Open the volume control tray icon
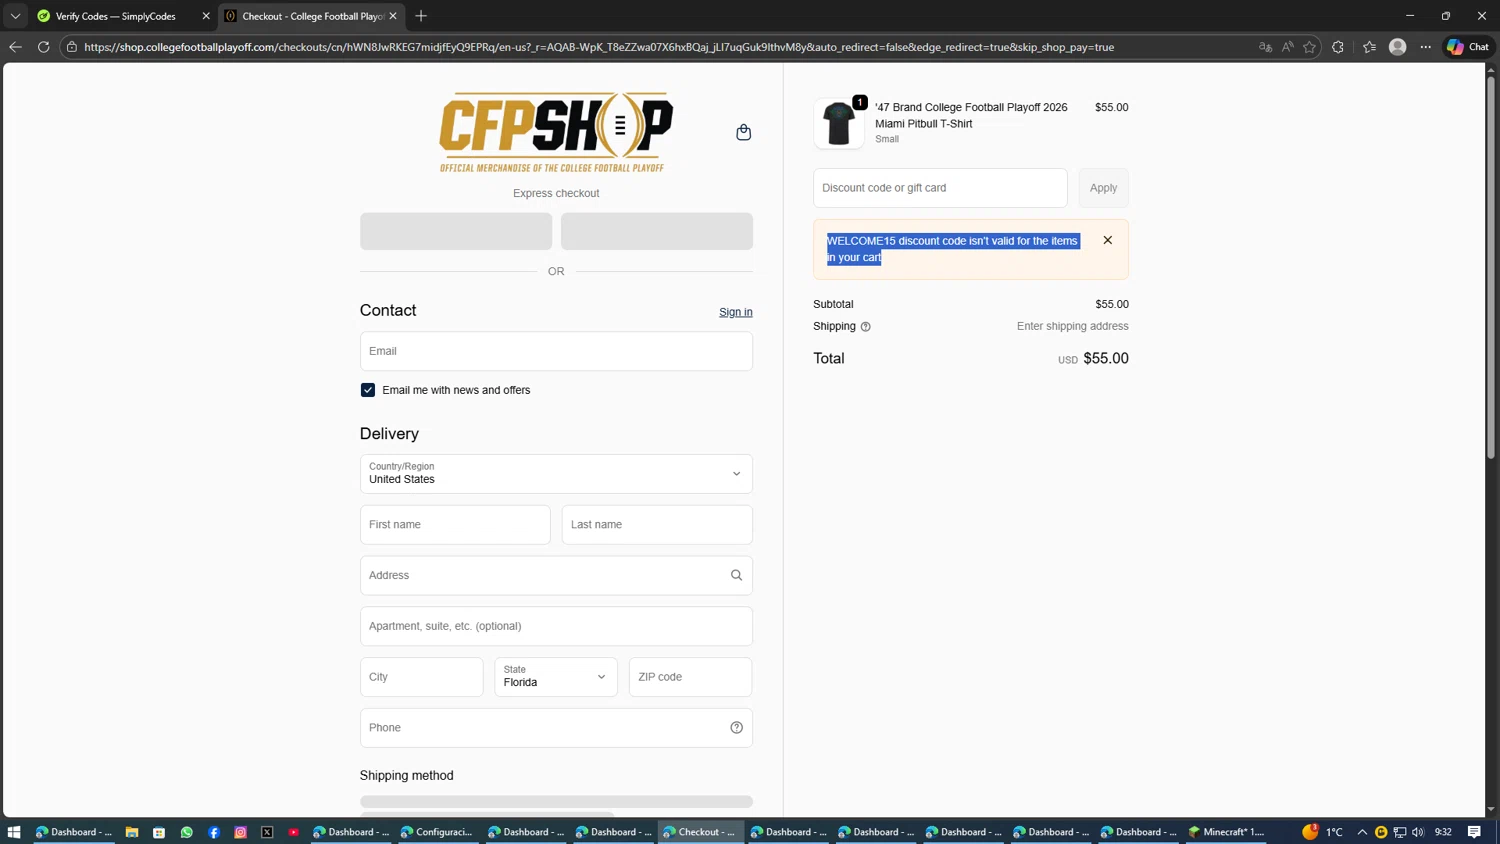The height and width of the screenshot is (844, 1500). pos(1418,832)
